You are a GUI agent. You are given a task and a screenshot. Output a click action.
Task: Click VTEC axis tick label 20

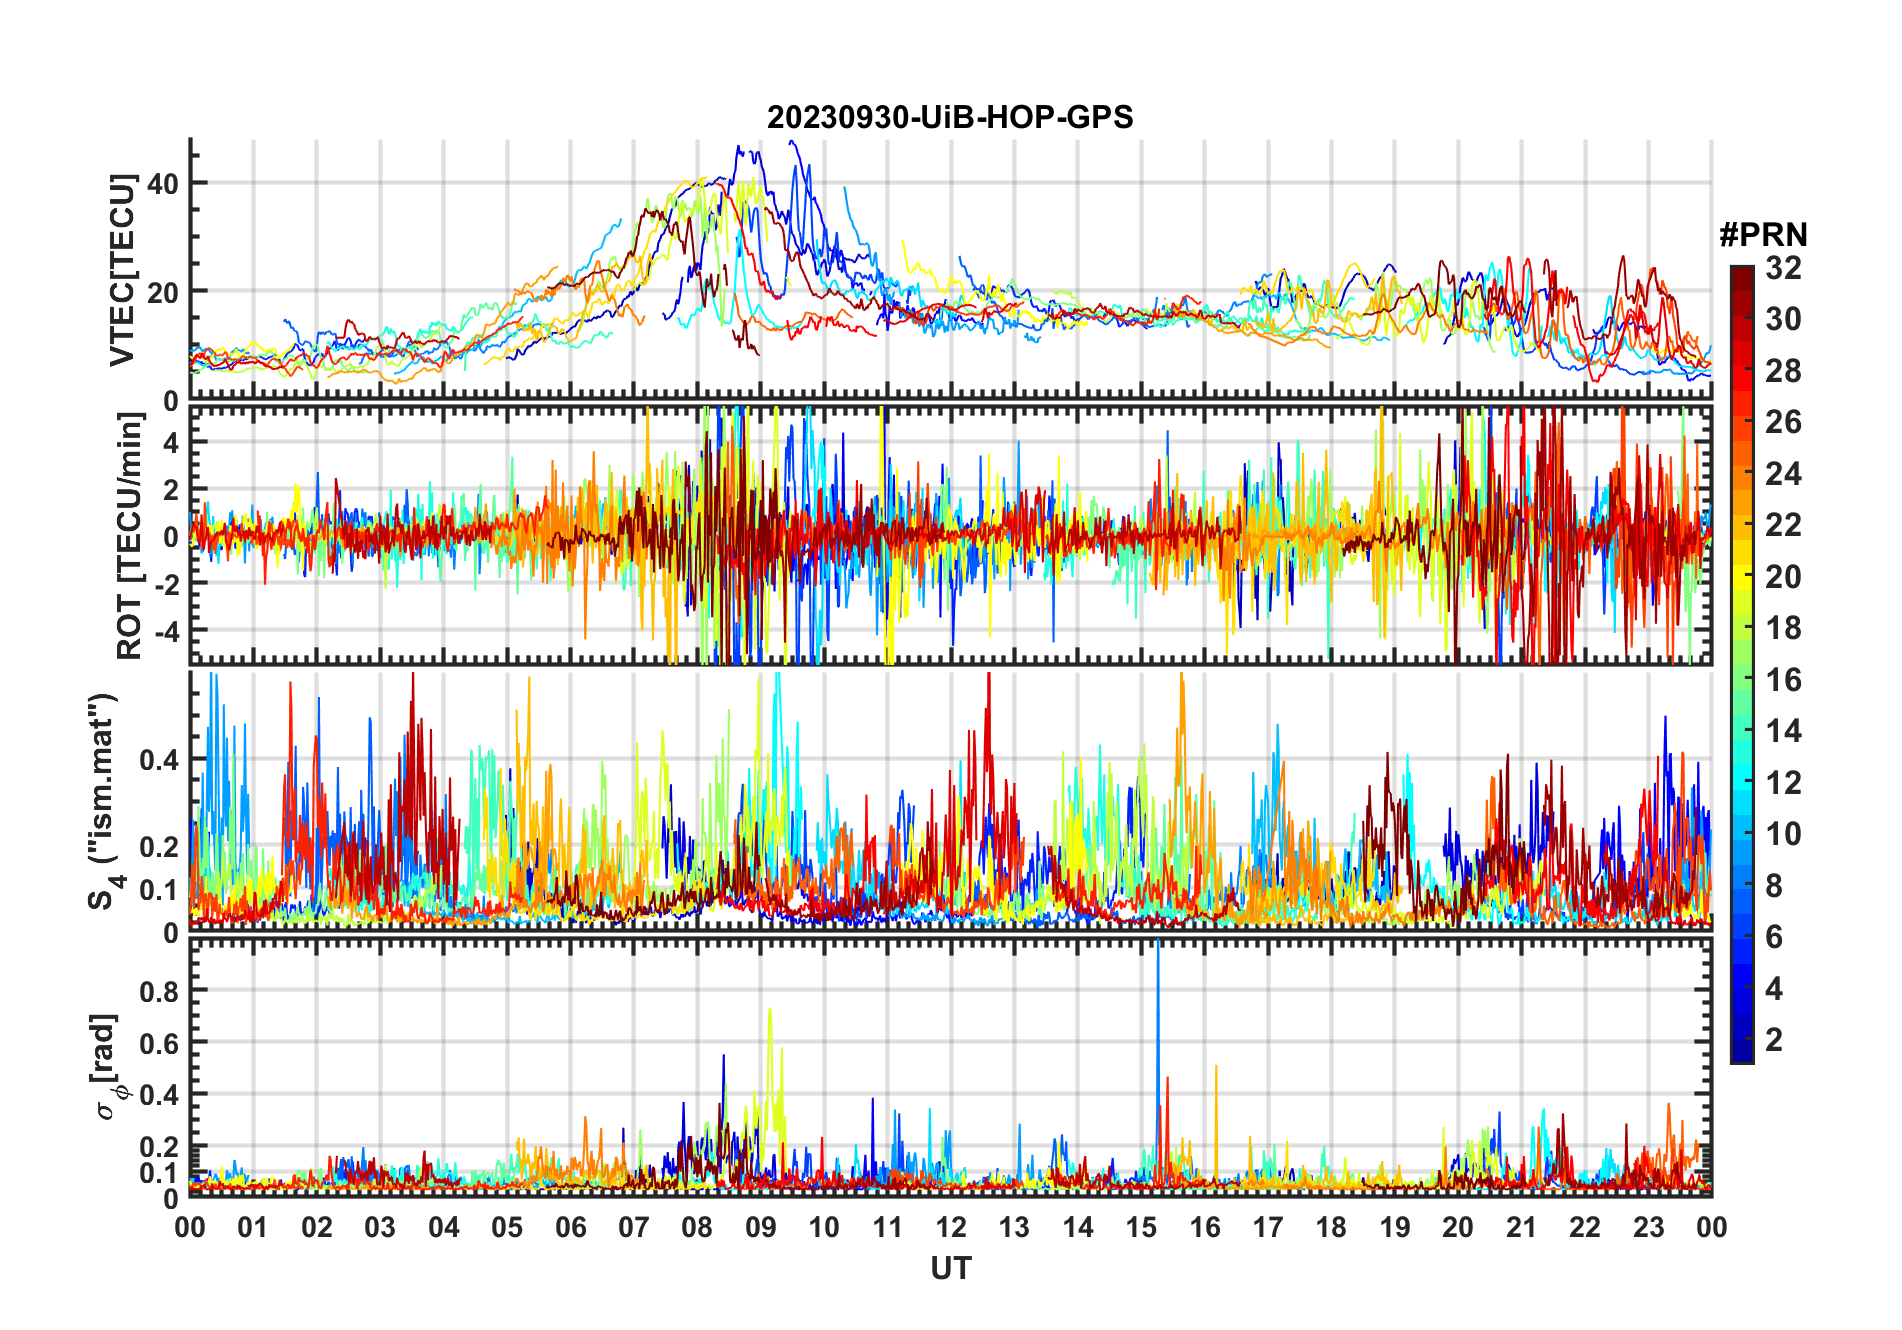[163, 292]
